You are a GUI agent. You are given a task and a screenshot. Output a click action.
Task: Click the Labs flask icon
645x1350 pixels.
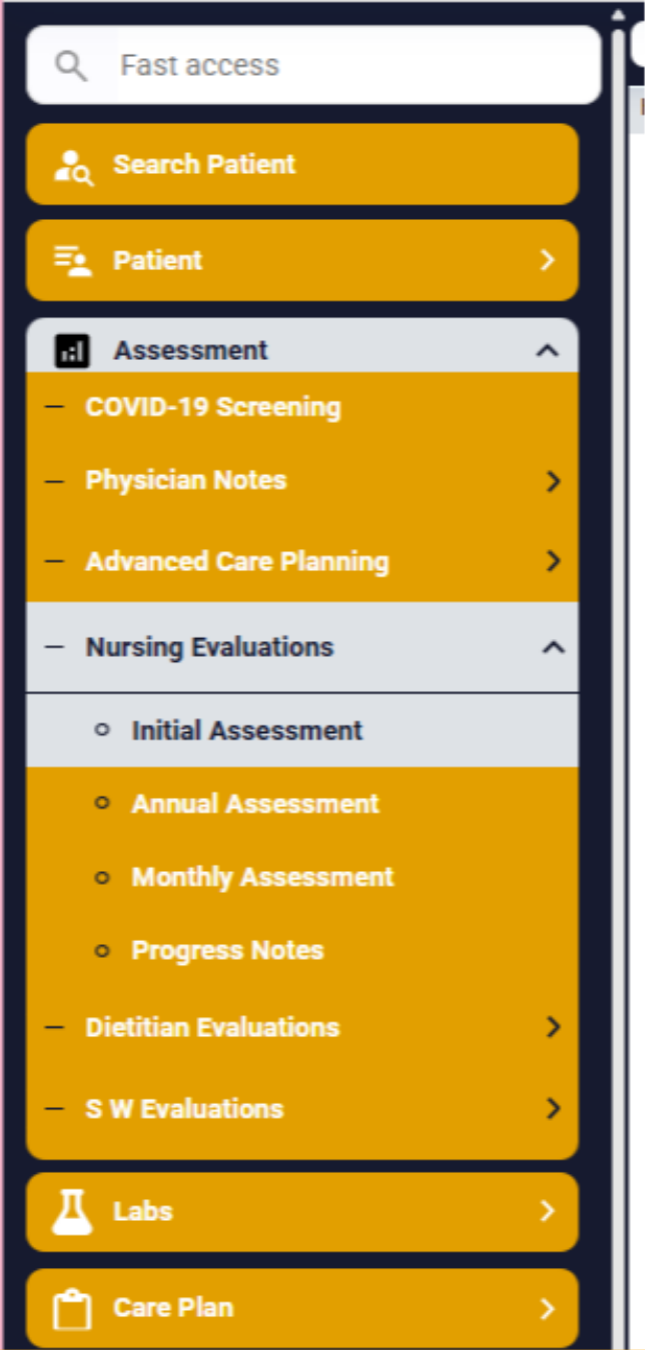72,1211
